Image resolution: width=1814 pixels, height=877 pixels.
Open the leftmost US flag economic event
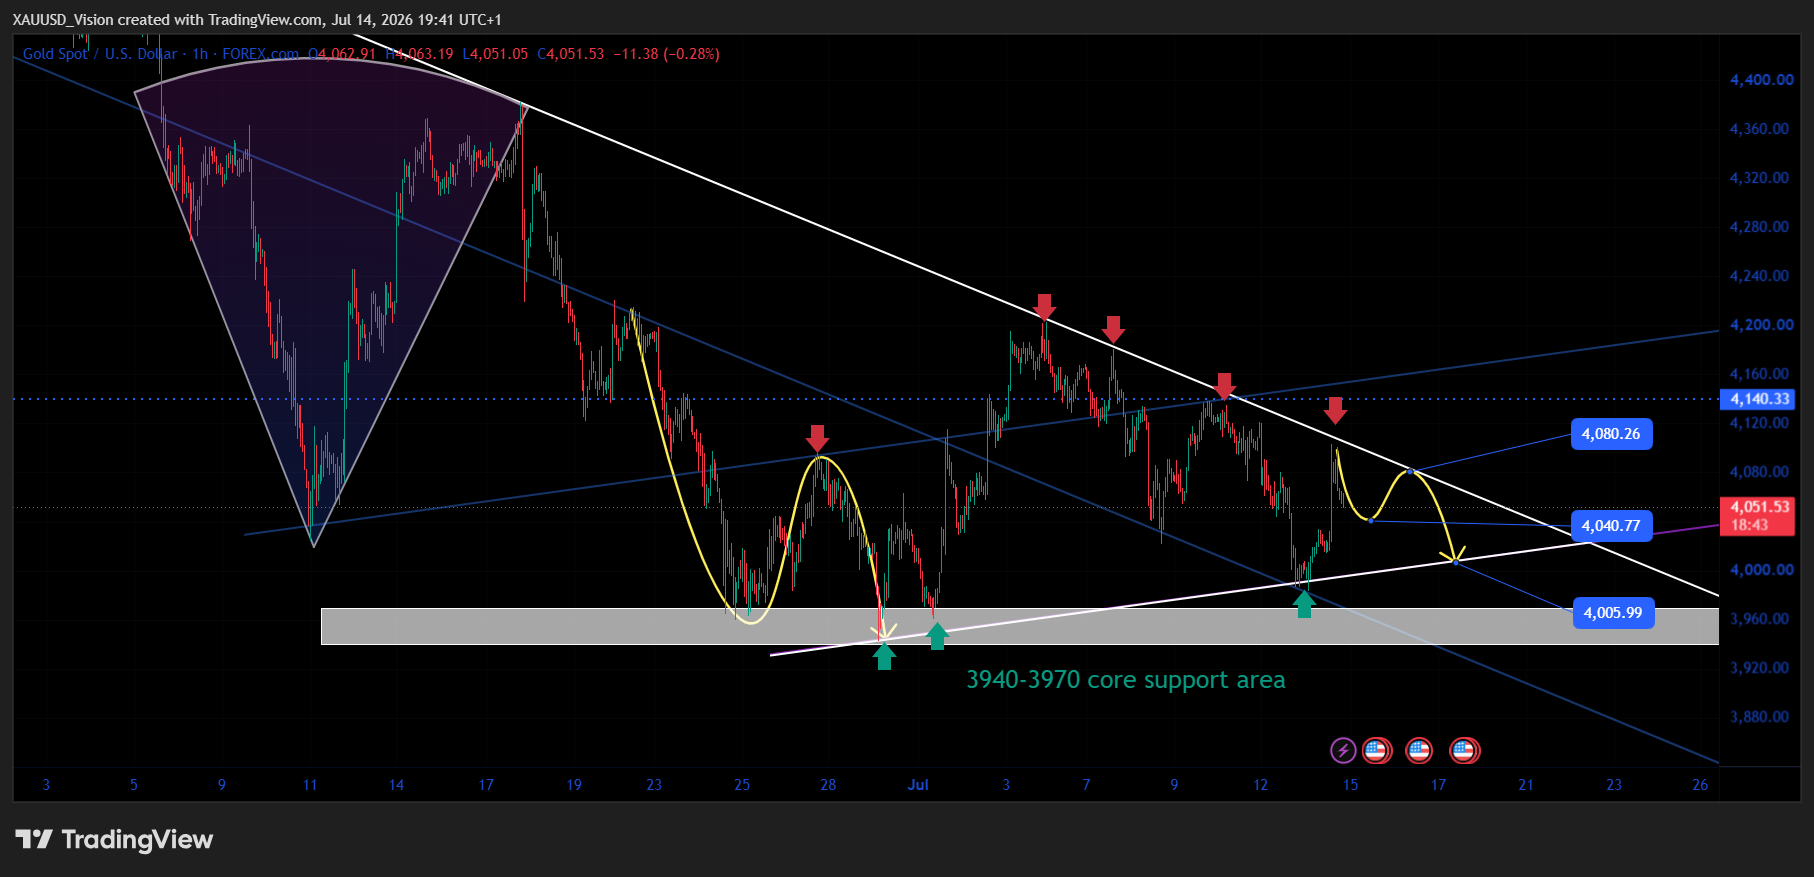tap(1376, 750)
